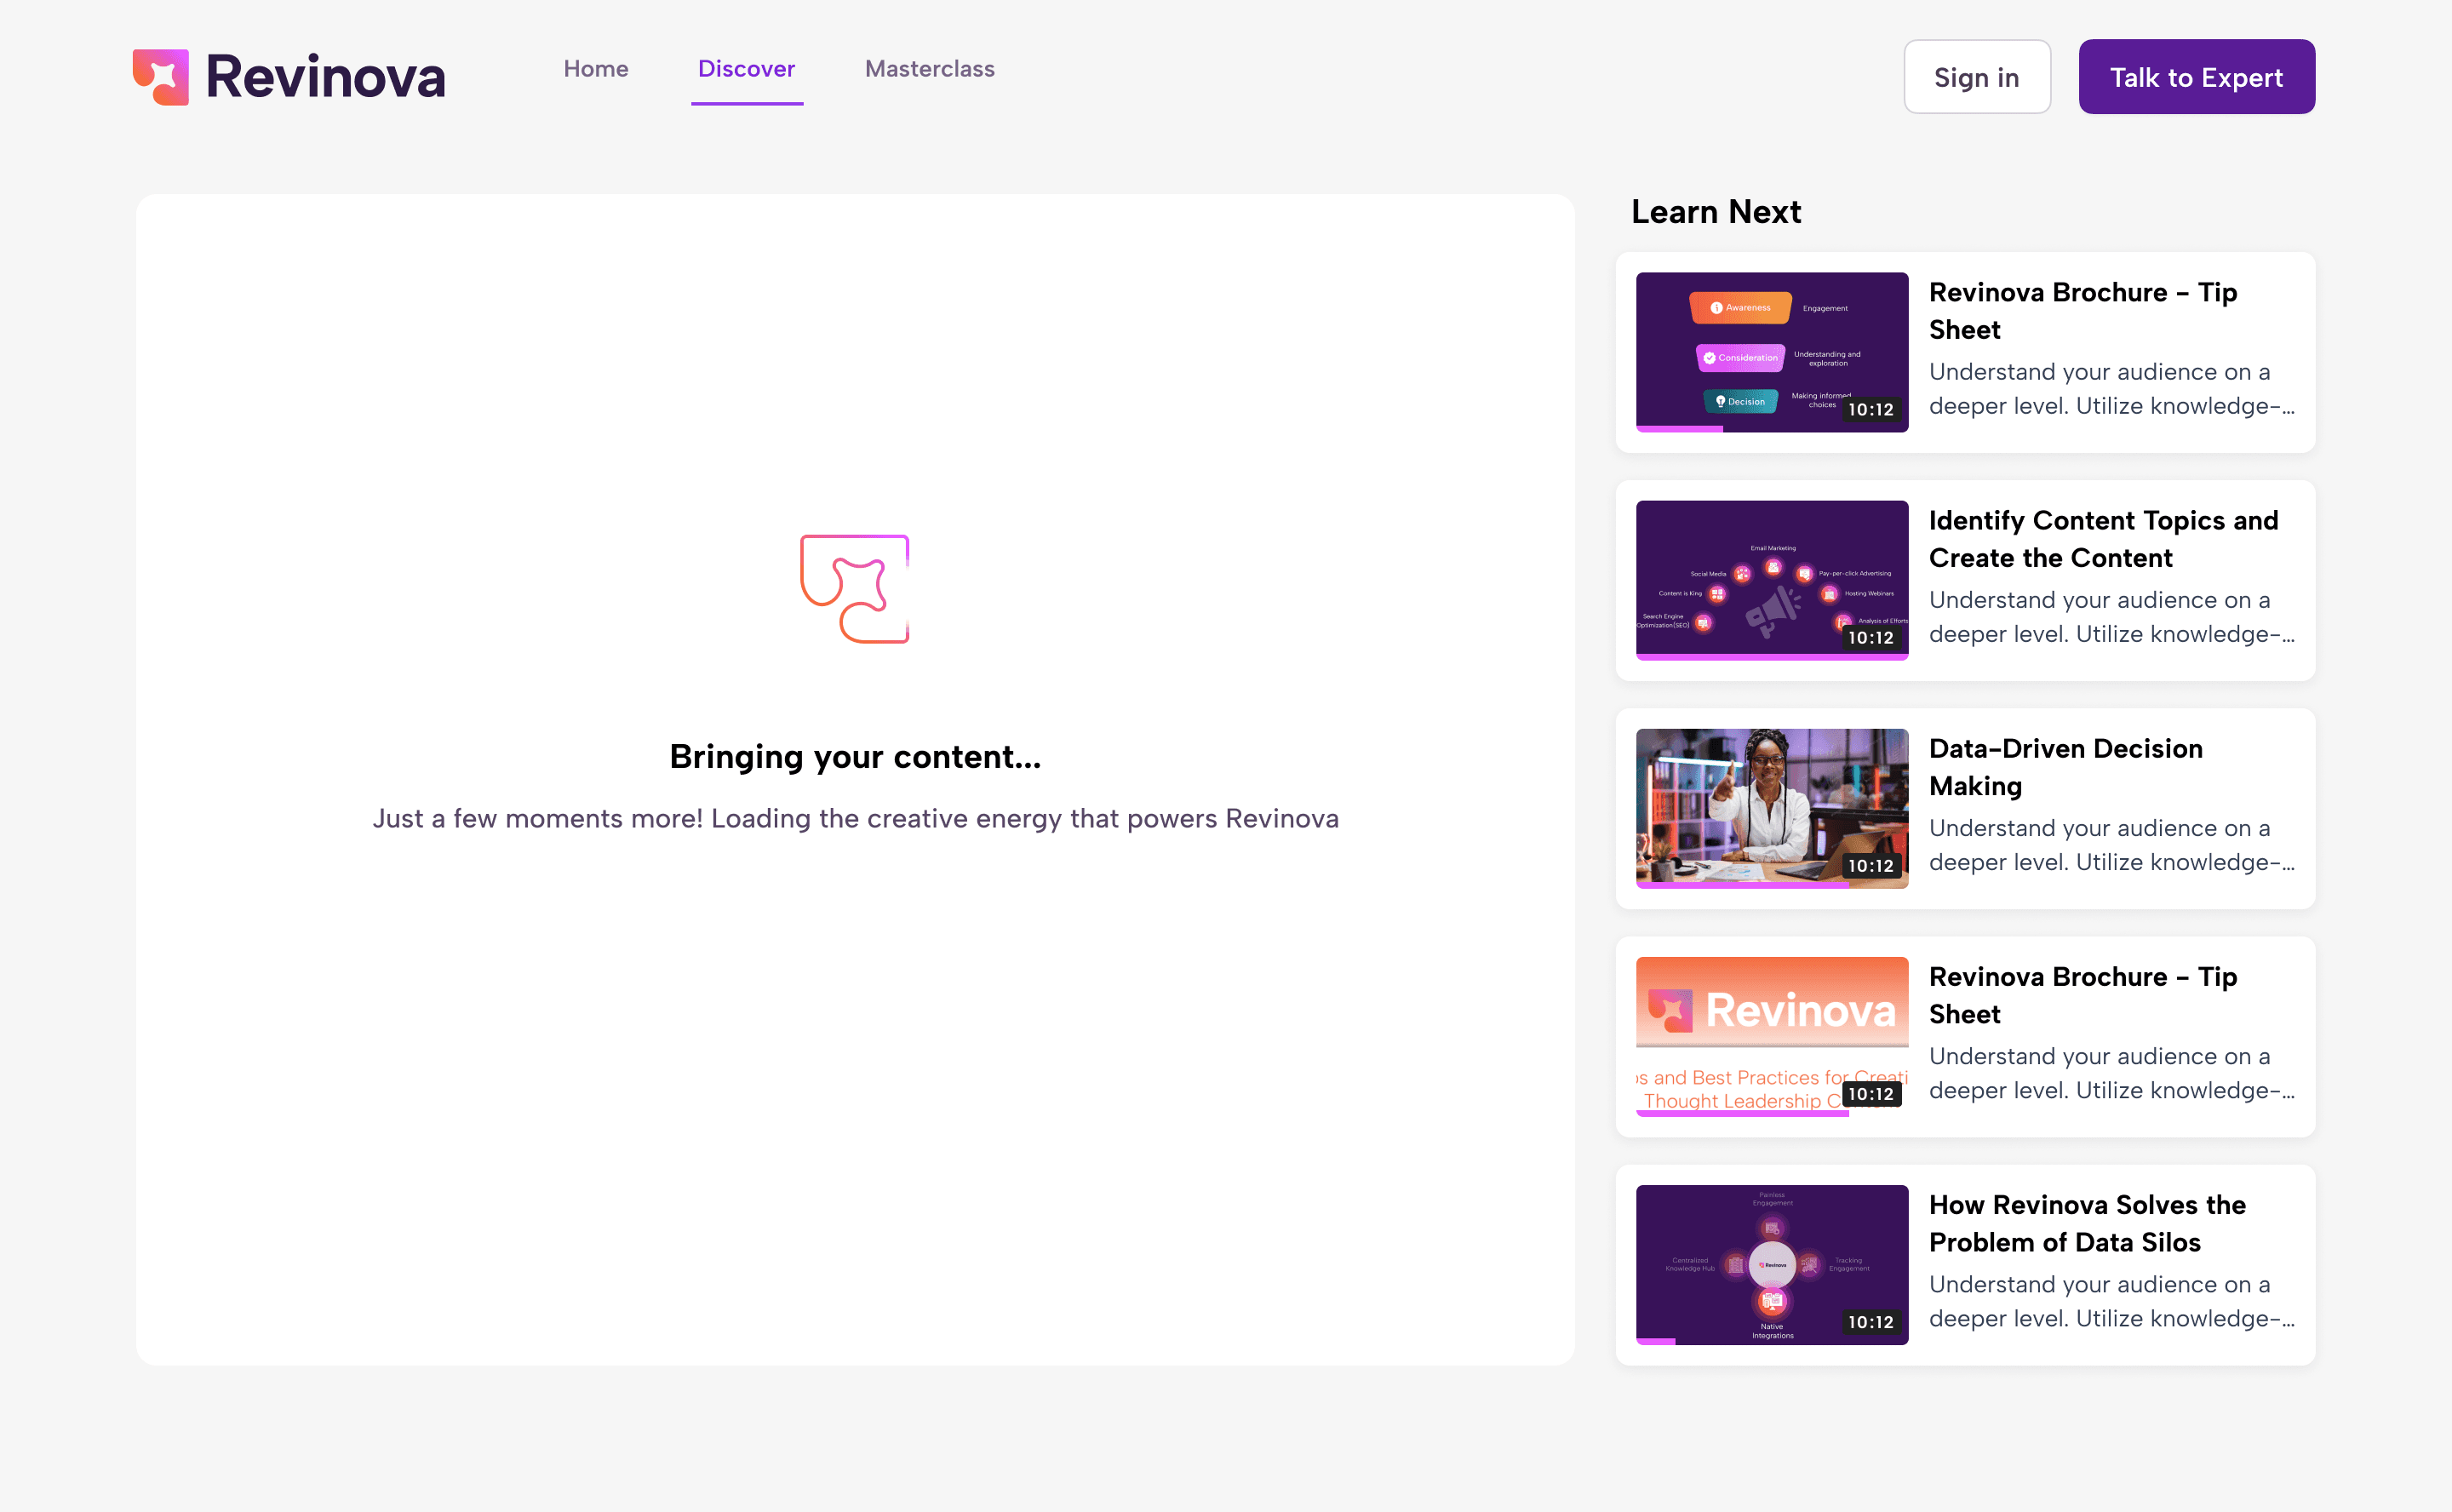Open the orange Revinova brochure thumbnail
The image size is (2452, 1512).
(1771, 1035)
